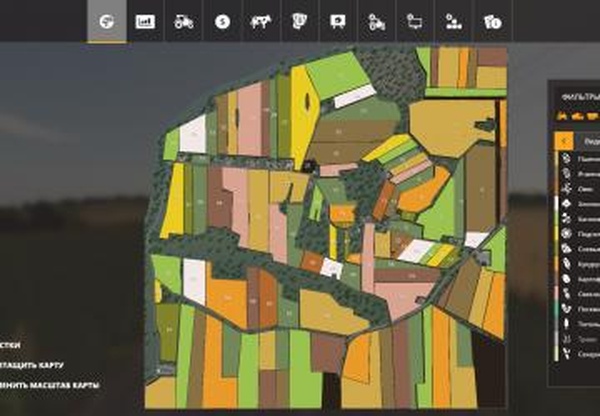Toggle the Тополь (poplar) crop filter
This screenshot has width=600, height=416.
[579, 324]
